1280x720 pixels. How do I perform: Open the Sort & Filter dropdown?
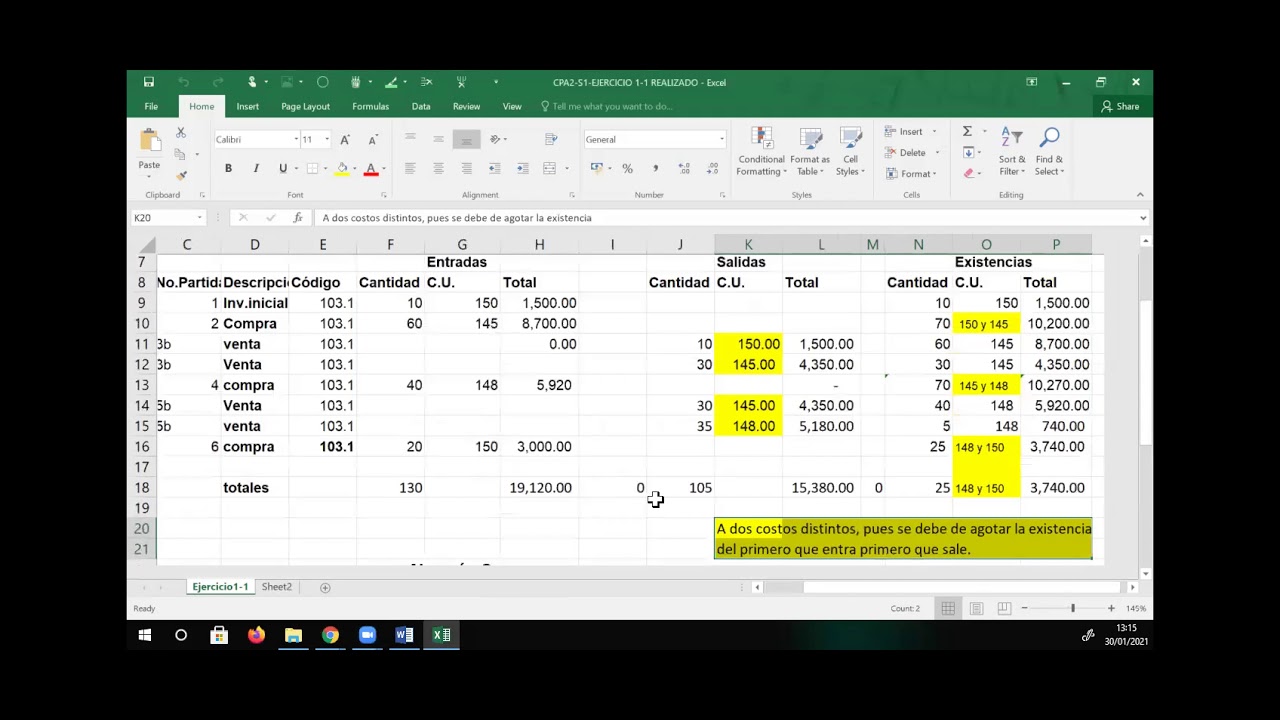tap(1012, 153)
